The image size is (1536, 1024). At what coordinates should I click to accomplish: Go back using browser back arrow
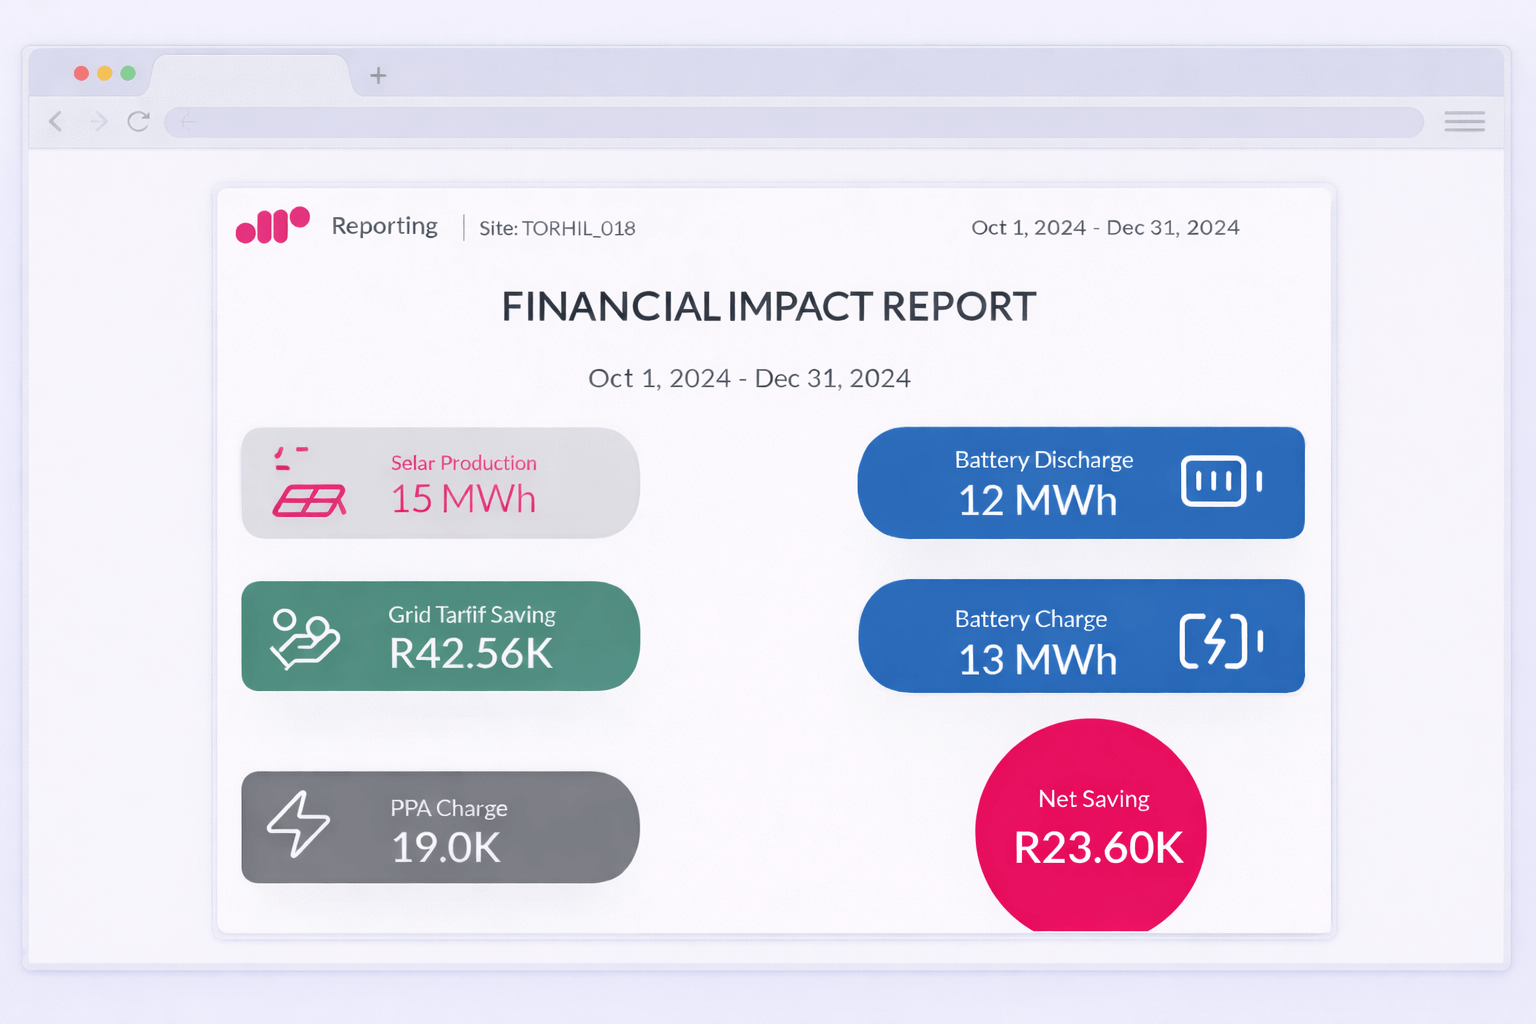tap(57, 122)
